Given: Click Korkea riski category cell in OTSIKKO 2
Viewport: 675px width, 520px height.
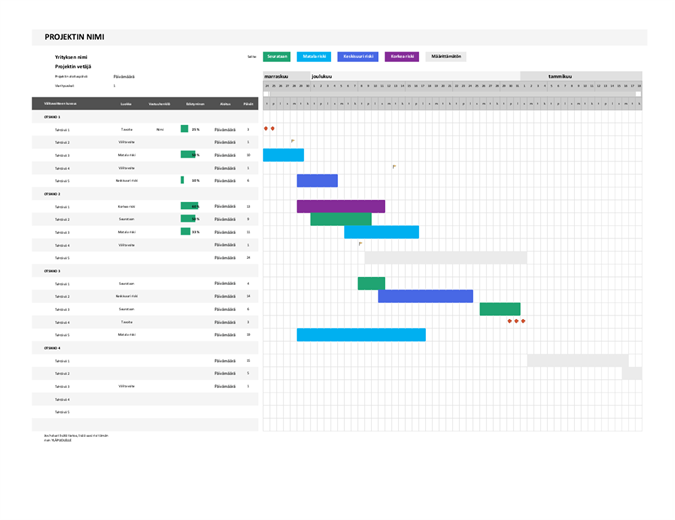Looking at the screenshot, I should pyautogui.click(x=127, y=206).
